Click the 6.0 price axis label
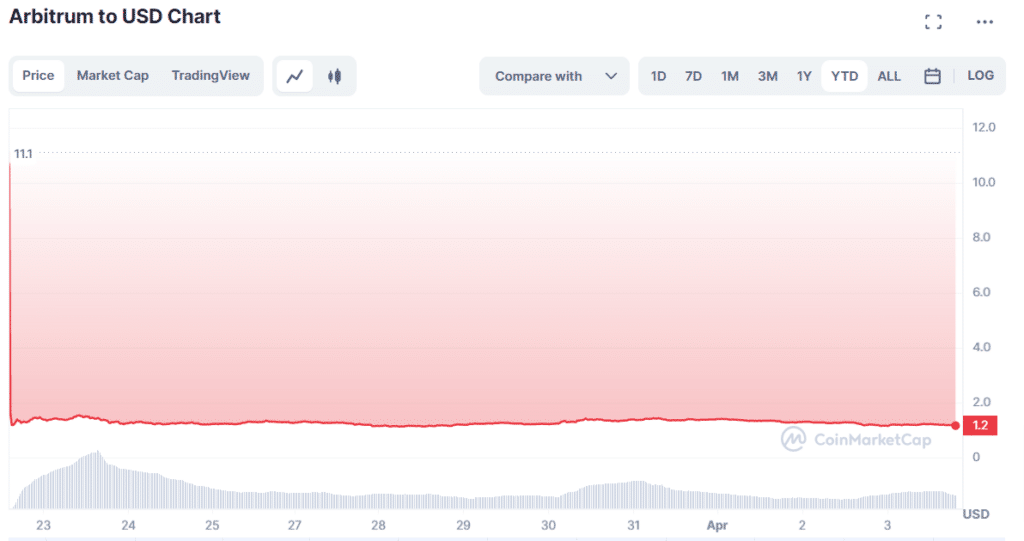Image resolution: width=1024 pixels, height=541 pixels. [982, 292]
